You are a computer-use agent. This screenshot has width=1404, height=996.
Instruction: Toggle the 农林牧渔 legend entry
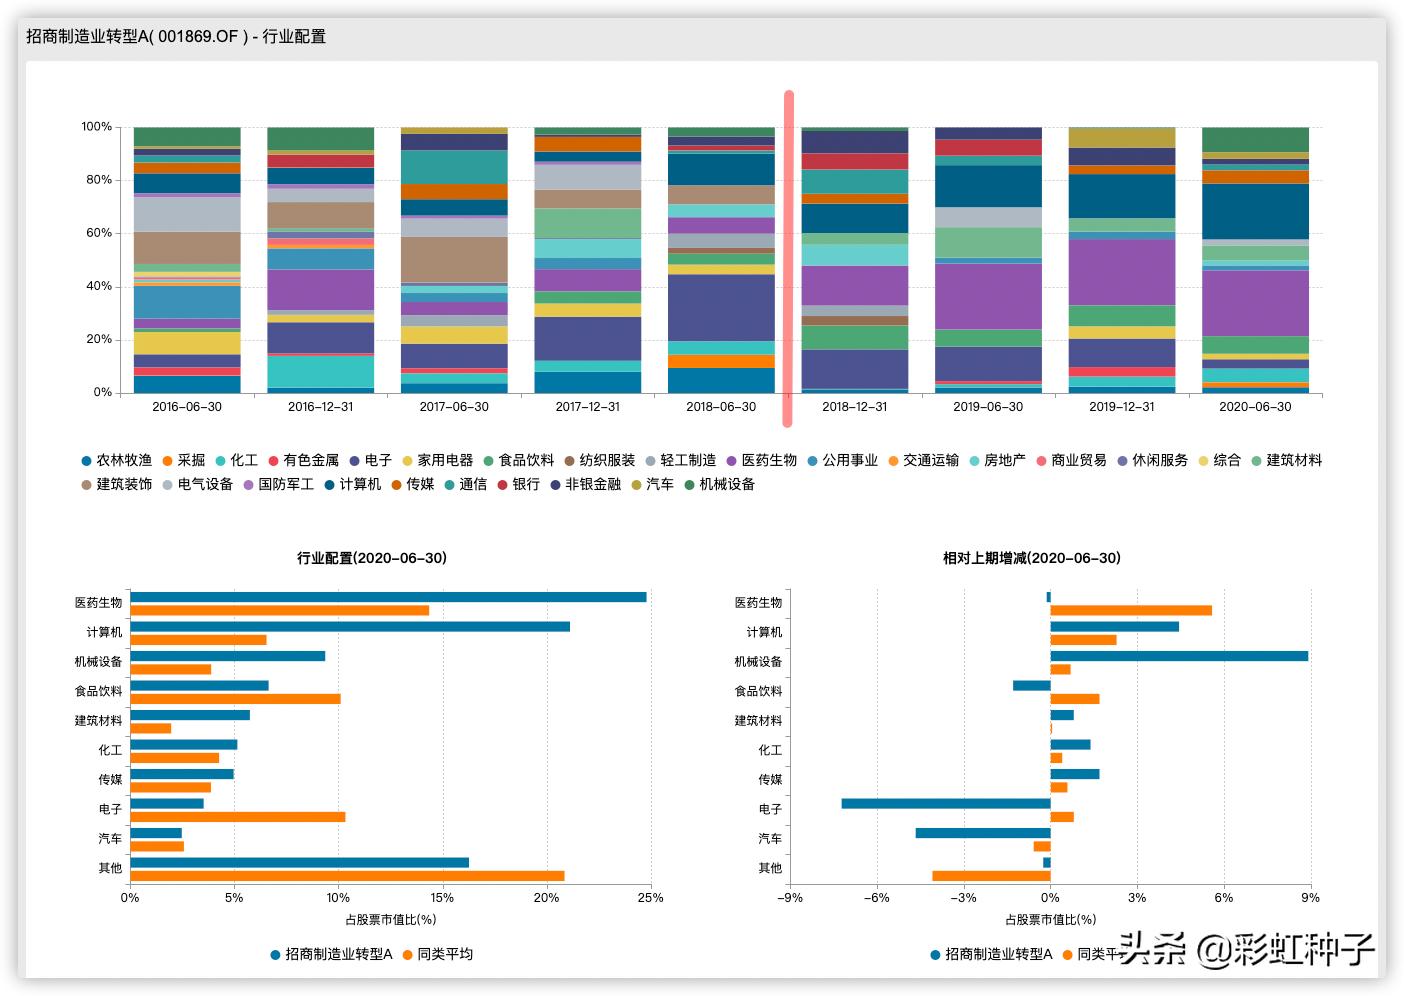(116, 460)
